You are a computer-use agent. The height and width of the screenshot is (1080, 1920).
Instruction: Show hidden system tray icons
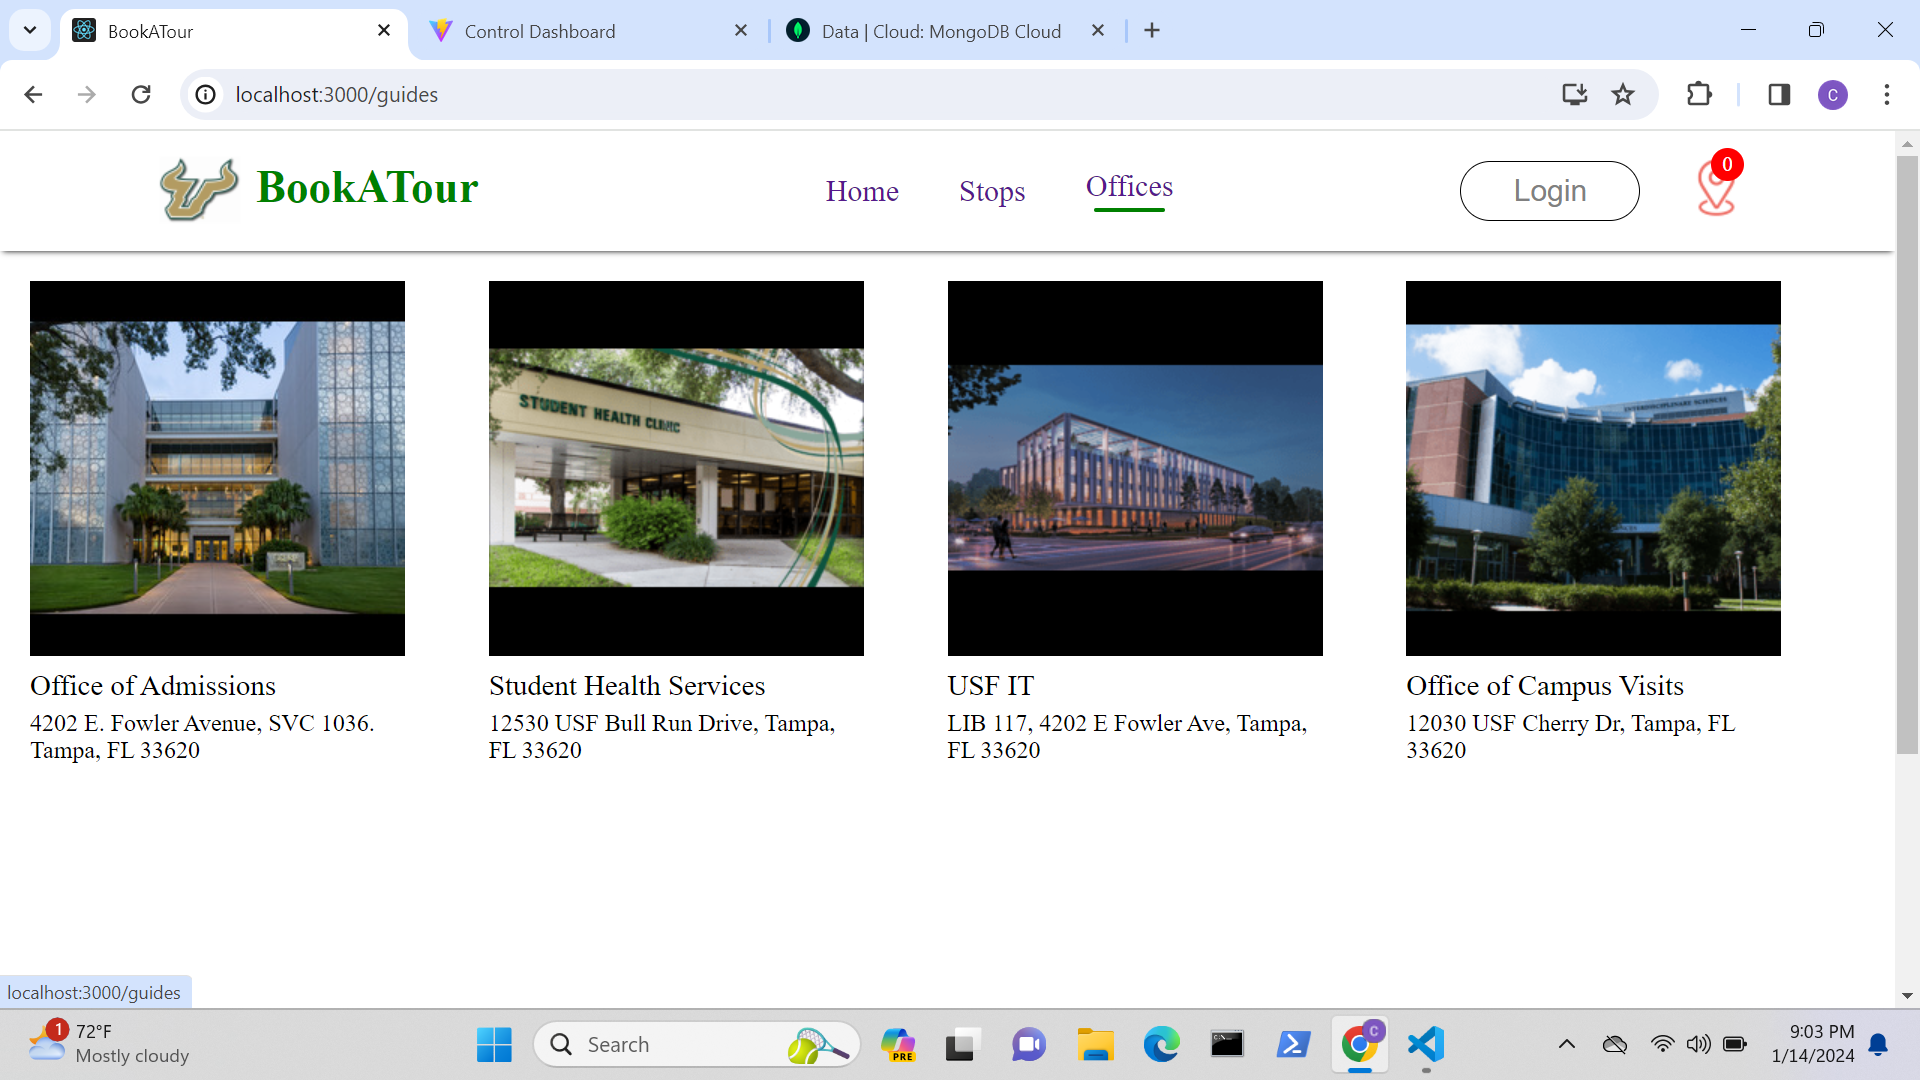click(x=1567, y=1045)
